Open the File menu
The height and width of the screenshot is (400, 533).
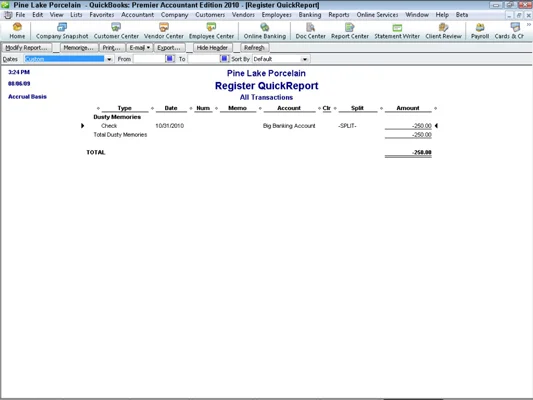coord(20,15)
